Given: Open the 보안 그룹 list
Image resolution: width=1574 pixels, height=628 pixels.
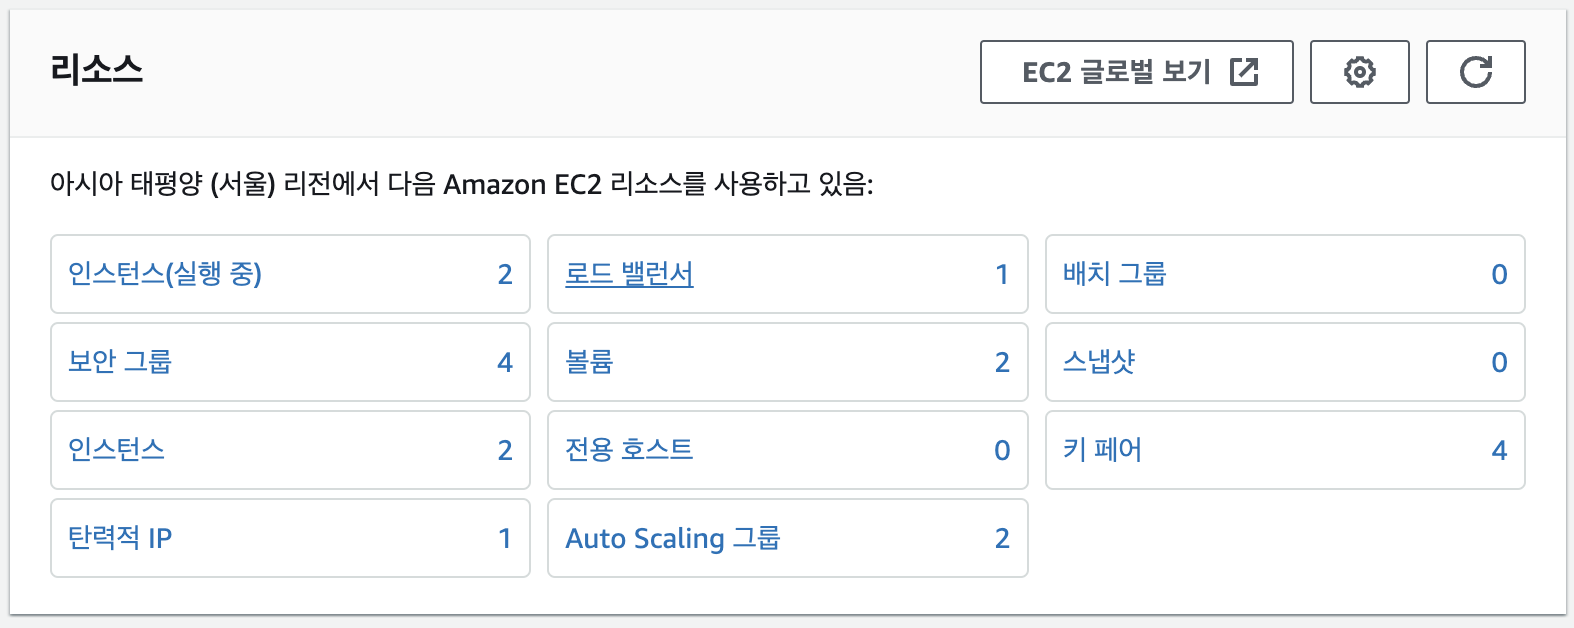Looking at the screenshot, I should pos(116,363).
